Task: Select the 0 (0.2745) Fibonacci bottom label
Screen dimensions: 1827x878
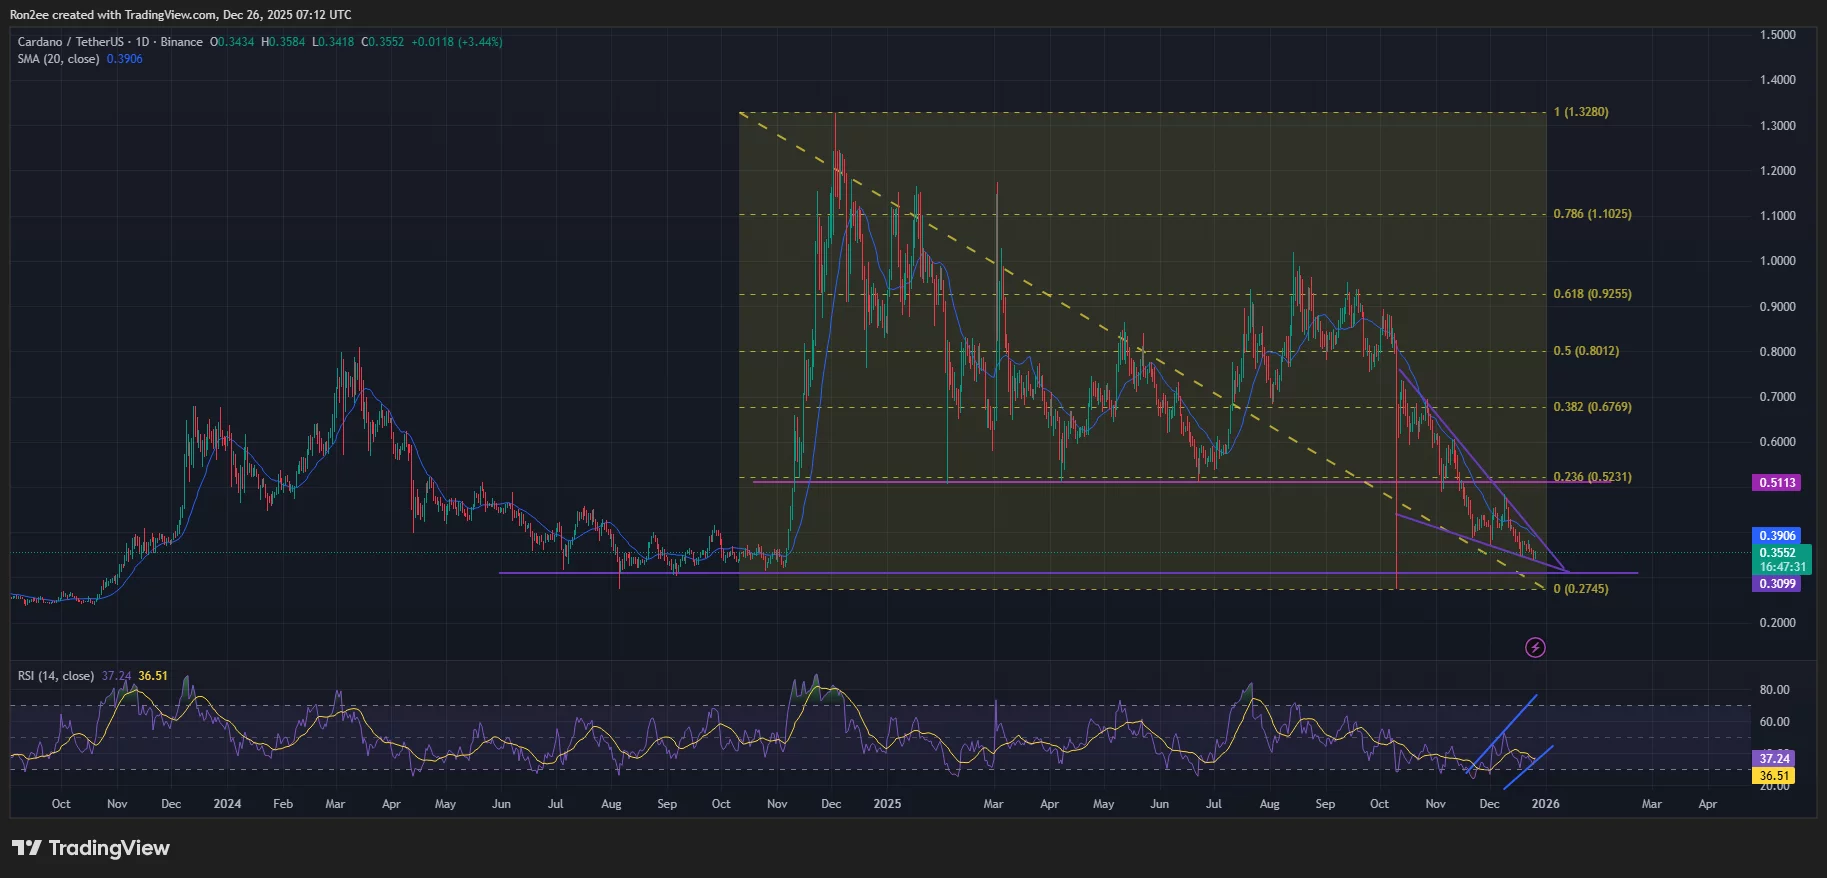Action: point(1581,589)
